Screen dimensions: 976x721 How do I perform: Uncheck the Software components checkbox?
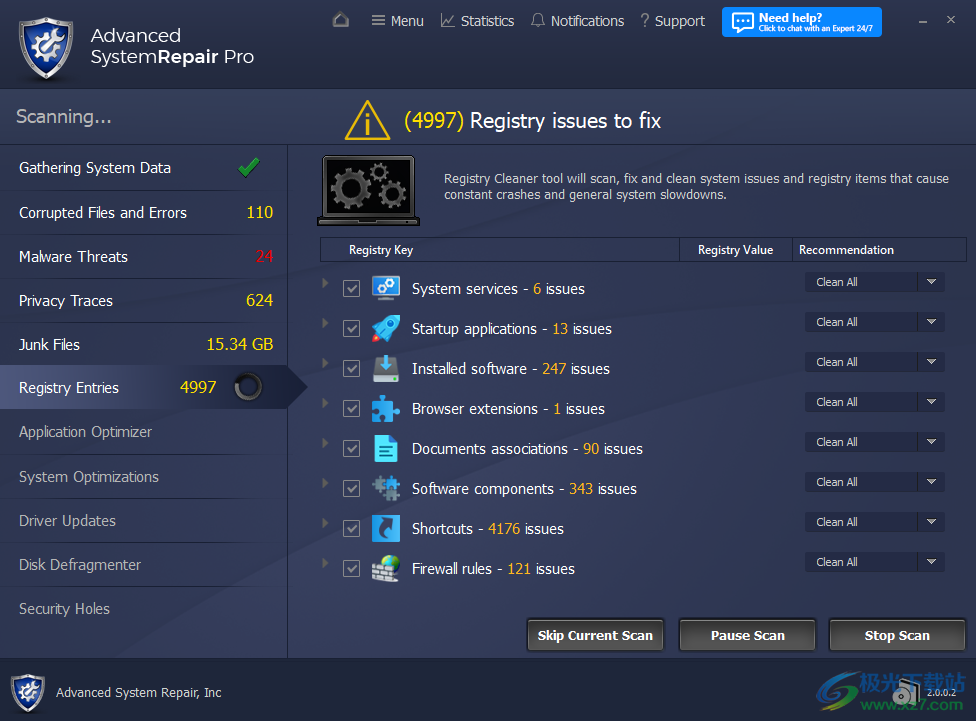(352, 488)
